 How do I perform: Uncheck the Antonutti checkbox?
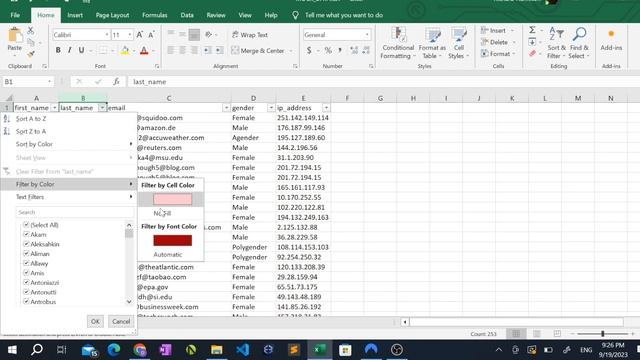[x=26, y=292]
